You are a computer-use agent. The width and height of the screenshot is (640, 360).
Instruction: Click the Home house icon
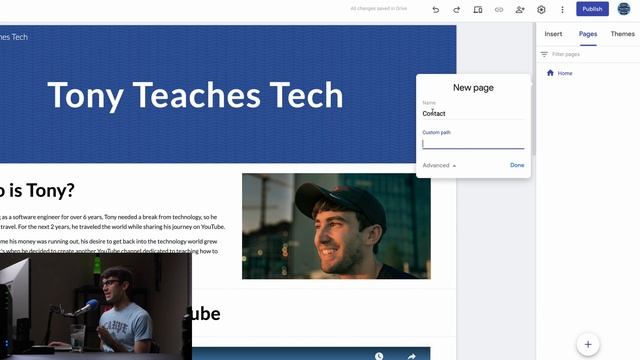point(550,73)
